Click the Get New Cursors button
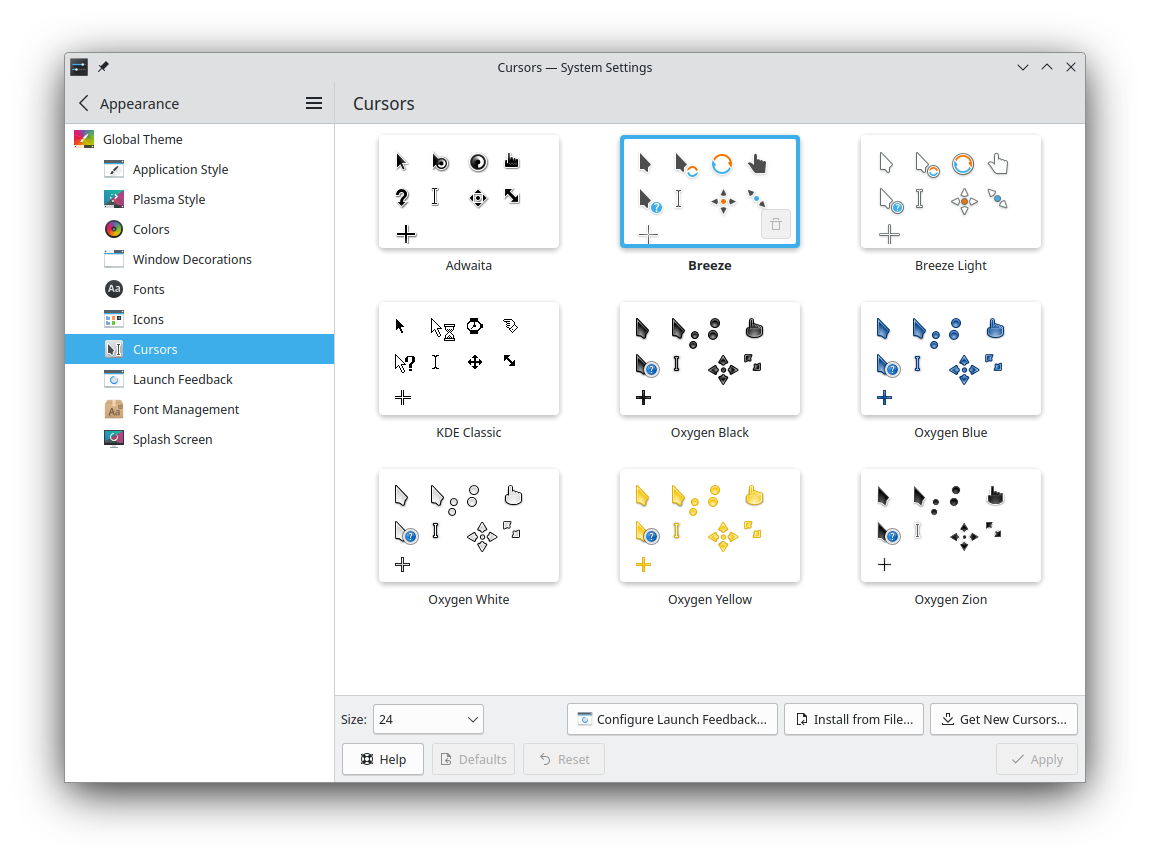Screen dimensions: 1150x859 pyautogui.click(x=1004, y=719)
